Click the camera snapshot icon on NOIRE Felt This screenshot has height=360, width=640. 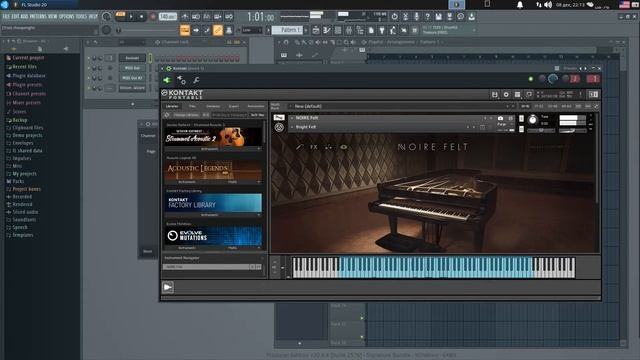pos(500,118)
